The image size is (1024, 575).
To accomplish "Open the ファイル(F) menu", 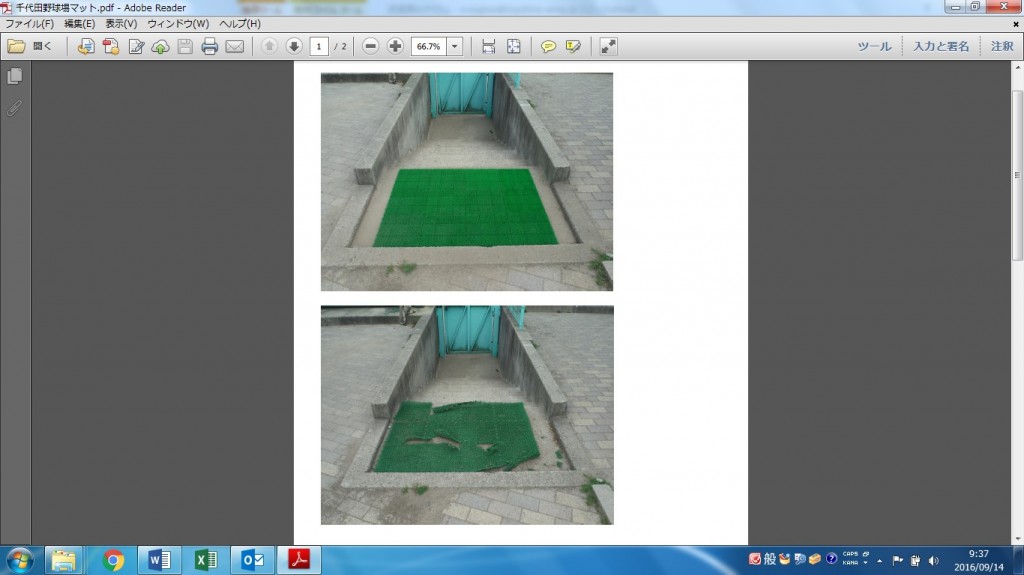I will pos(29,24).
